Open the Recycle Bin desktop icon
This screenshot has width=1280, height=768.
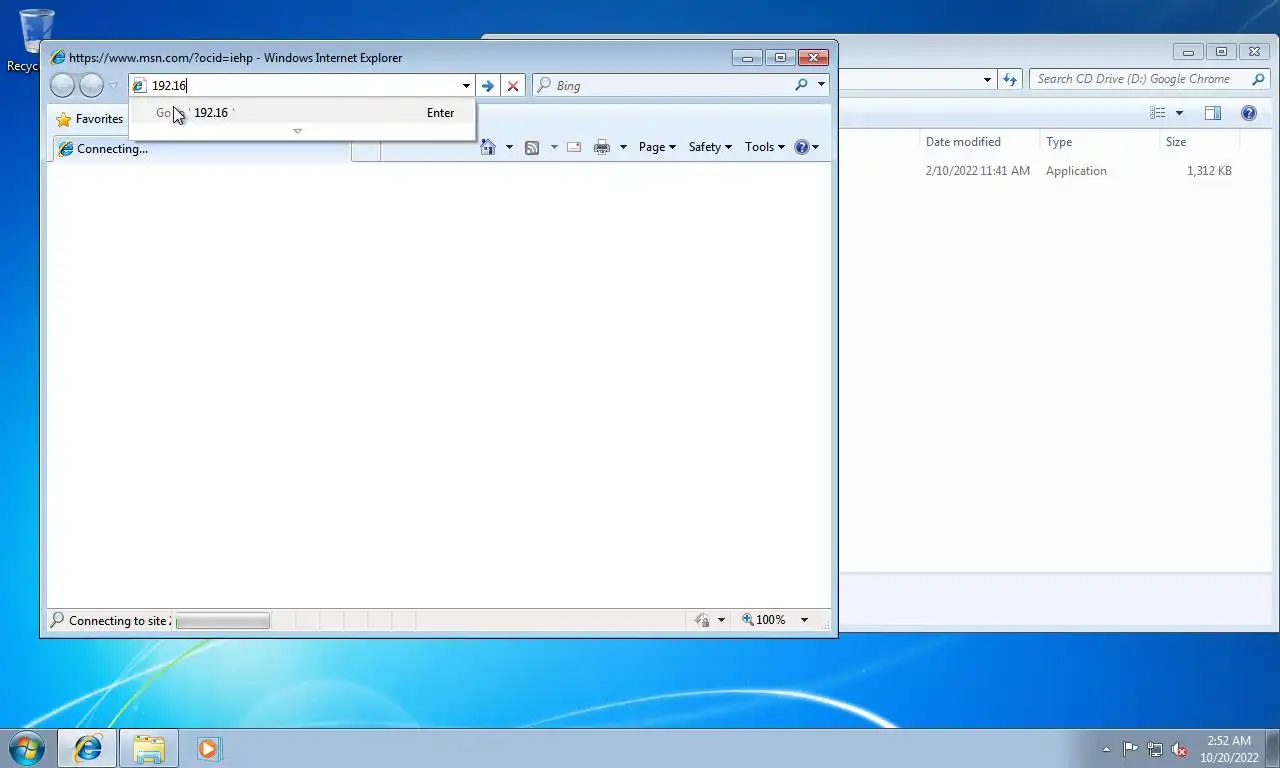click(36, 40)
